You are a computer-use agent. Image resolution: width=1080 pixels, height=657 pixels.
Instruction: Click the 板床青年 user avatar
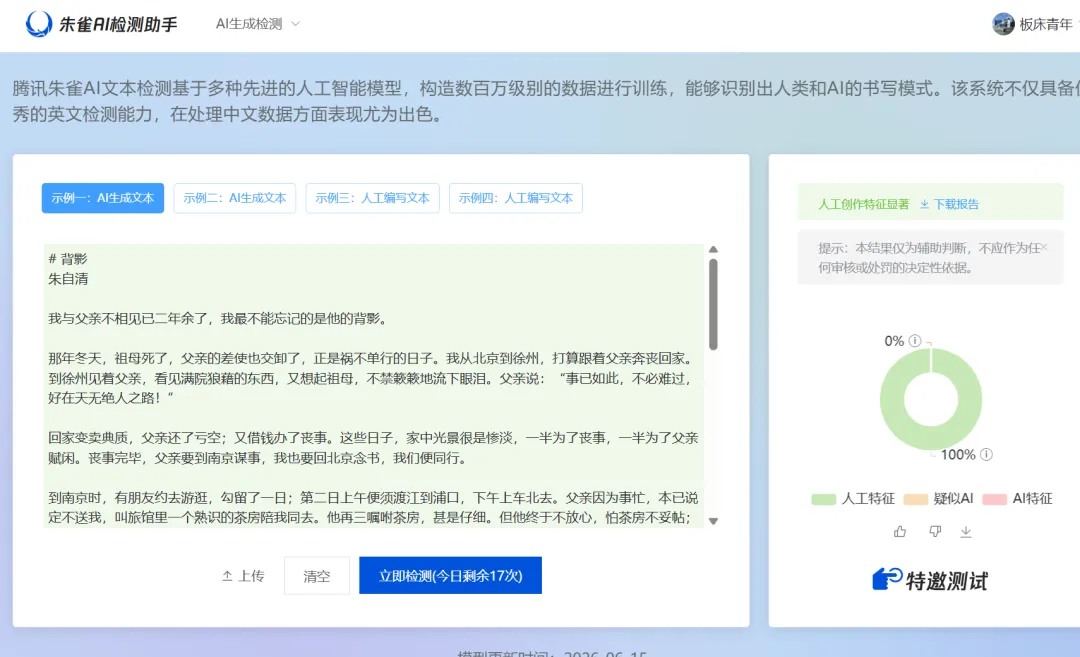click(1003, 24)
